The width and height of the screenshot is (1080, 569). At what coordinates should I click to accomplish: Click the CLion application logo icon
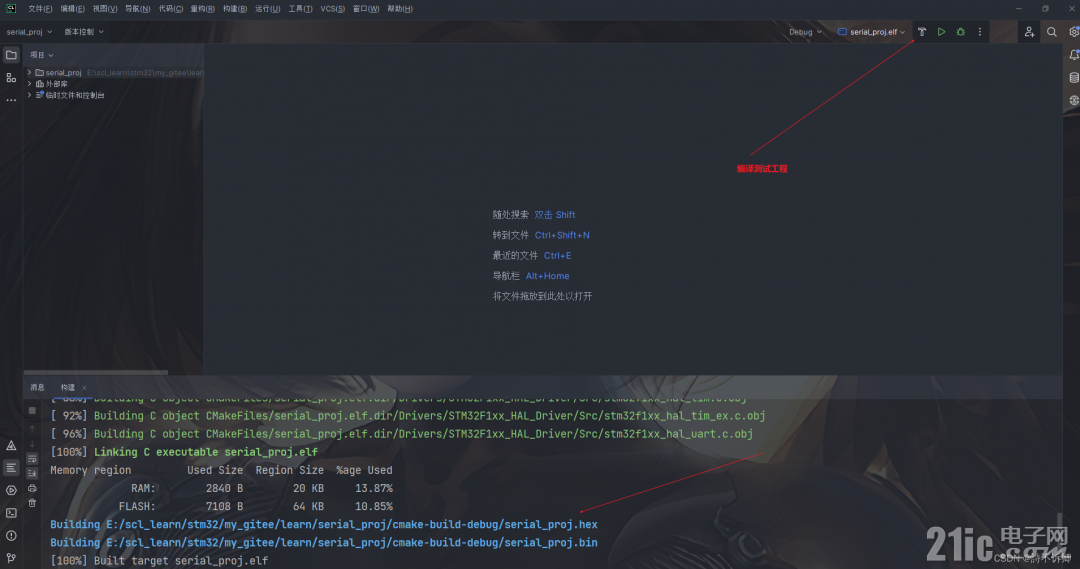[11, 8]
